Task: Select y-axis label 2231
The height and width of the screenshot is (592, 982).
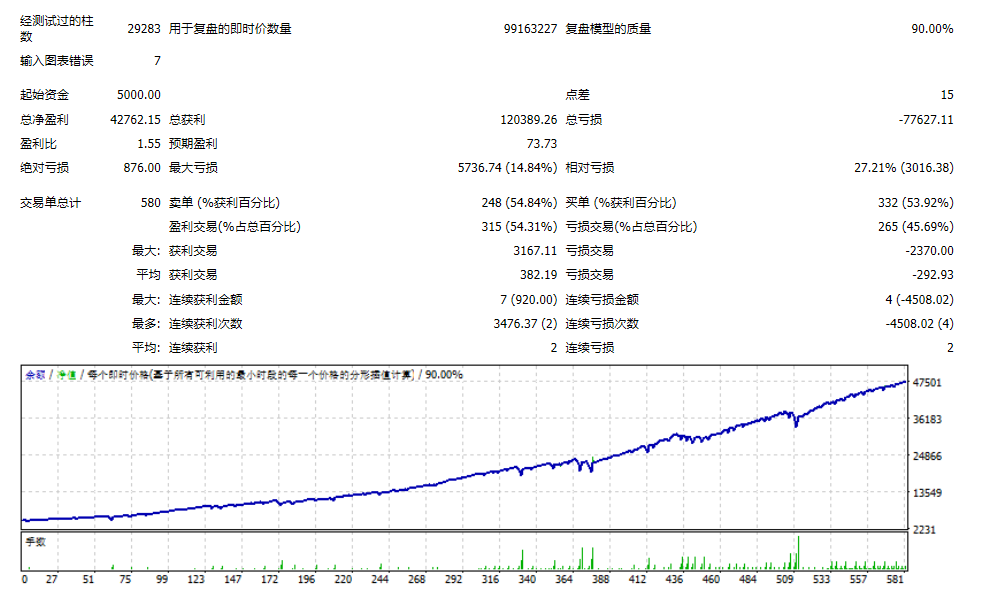Action: 924,530
